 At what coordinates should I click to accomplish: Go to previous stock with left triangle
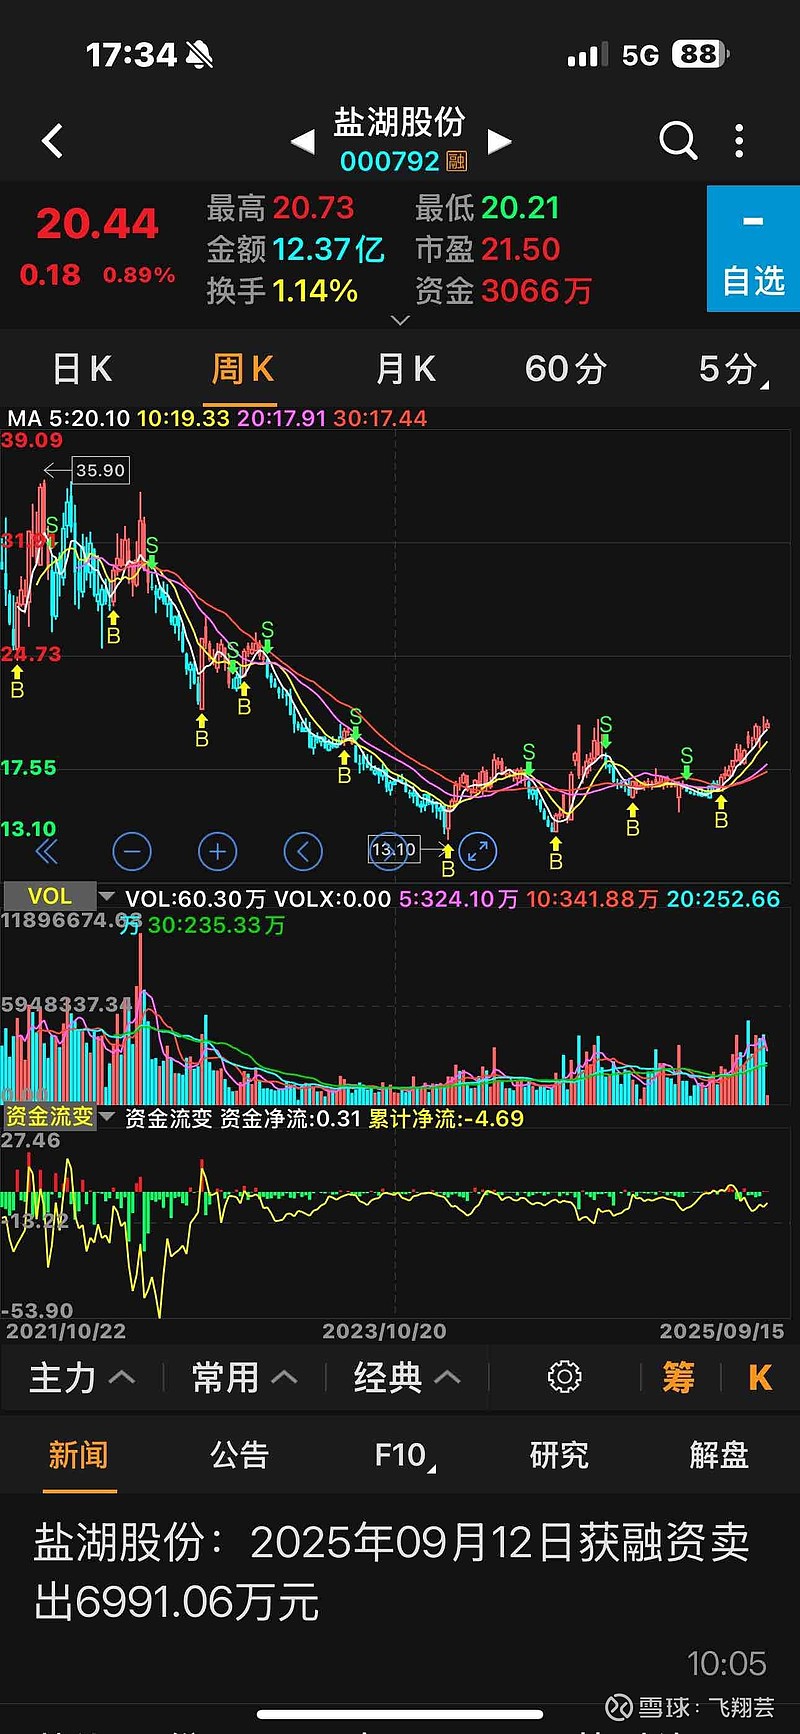302,142
